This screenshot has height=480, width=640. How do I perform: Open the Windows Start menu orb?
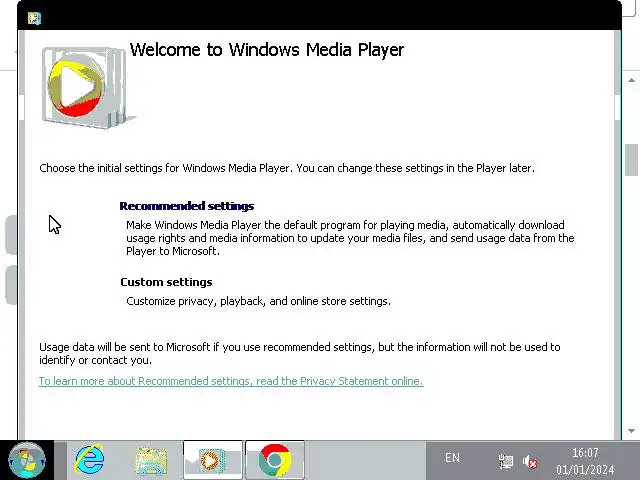[27, 460]
